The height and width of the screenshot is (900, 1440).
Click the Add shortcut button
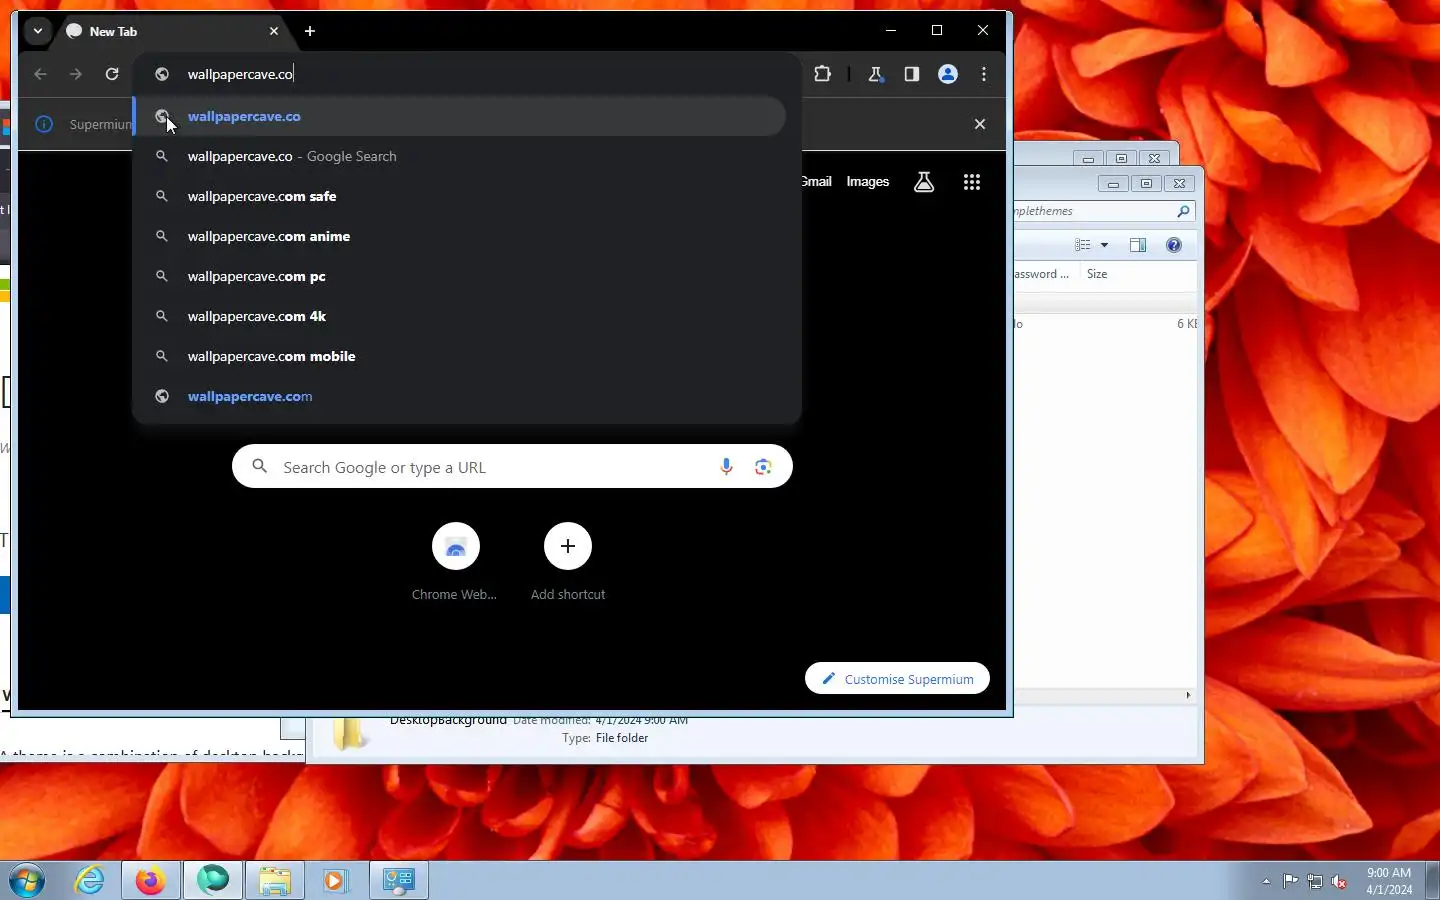pyautogui.click(x=568, y=562)
